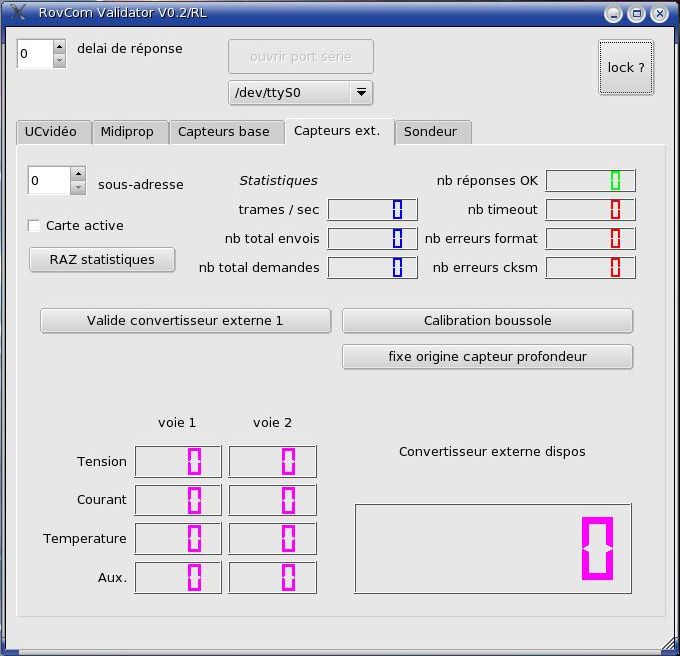The width and height of the screenshot is (680, 656).
Task: Select the Sondeur tab
Action: [433, 132]
